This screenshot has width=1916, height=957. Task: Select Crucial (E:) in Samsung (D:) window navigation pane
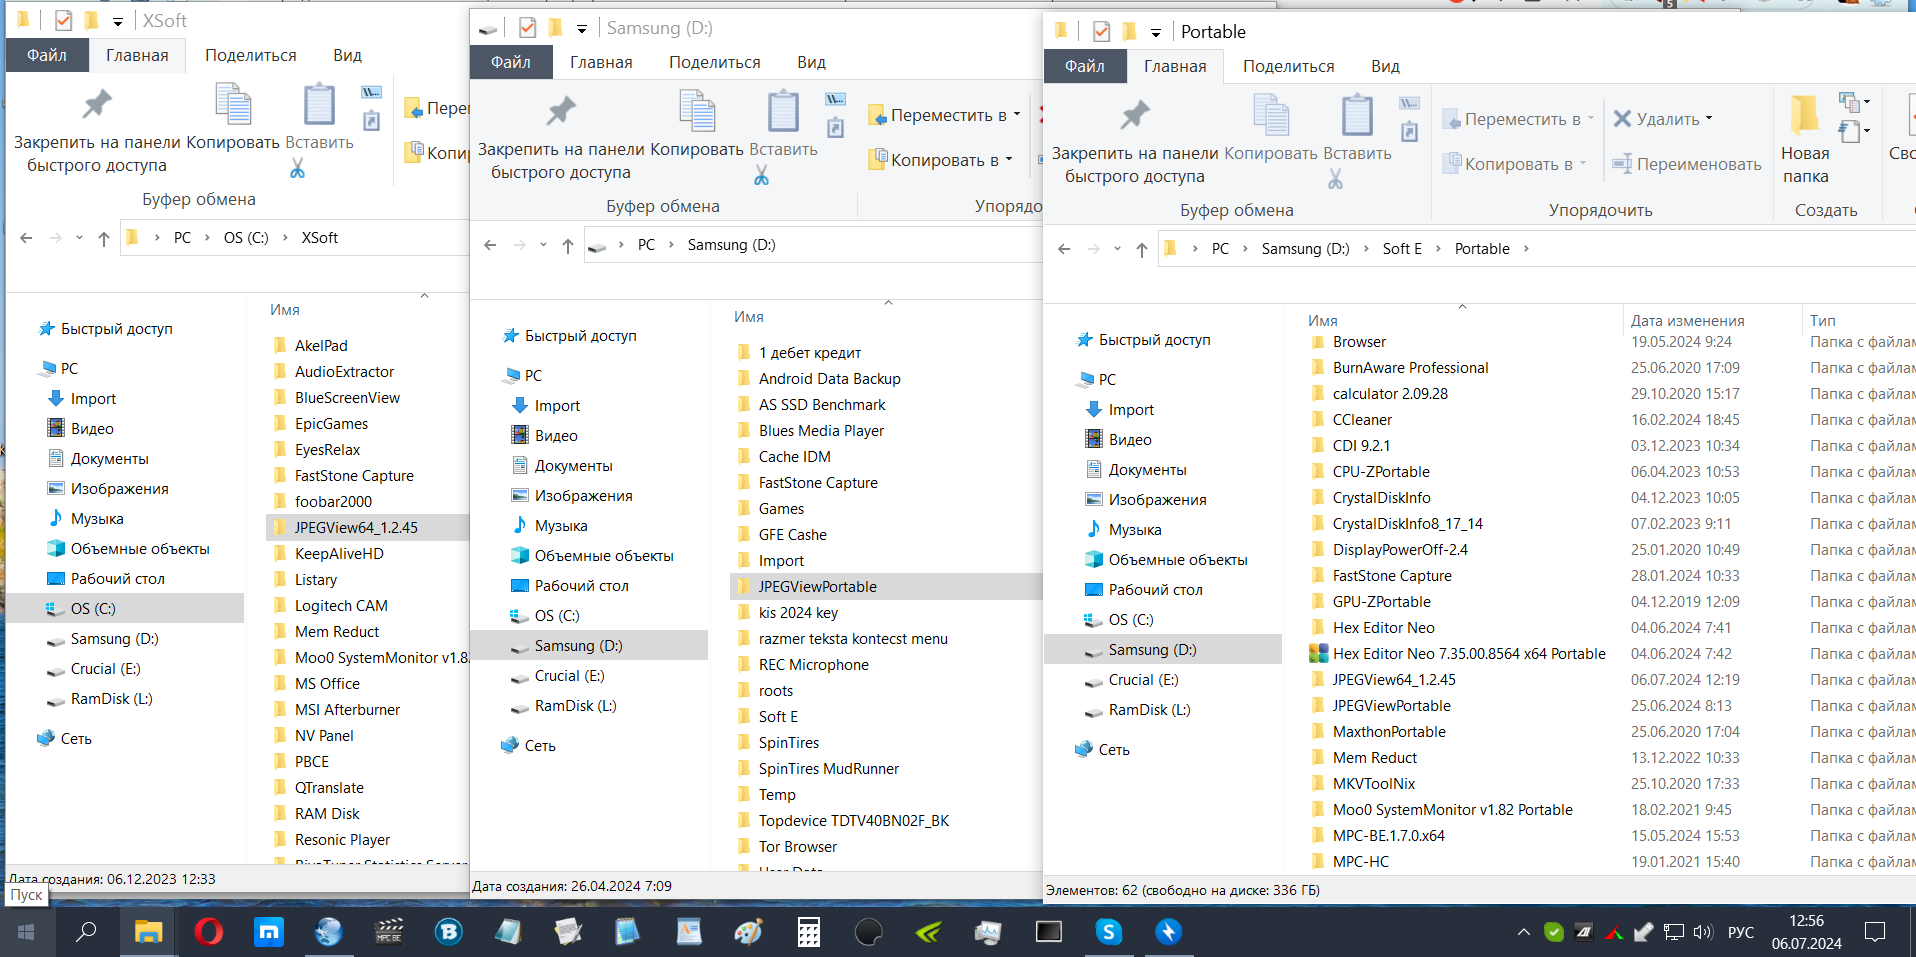(569, 676)
